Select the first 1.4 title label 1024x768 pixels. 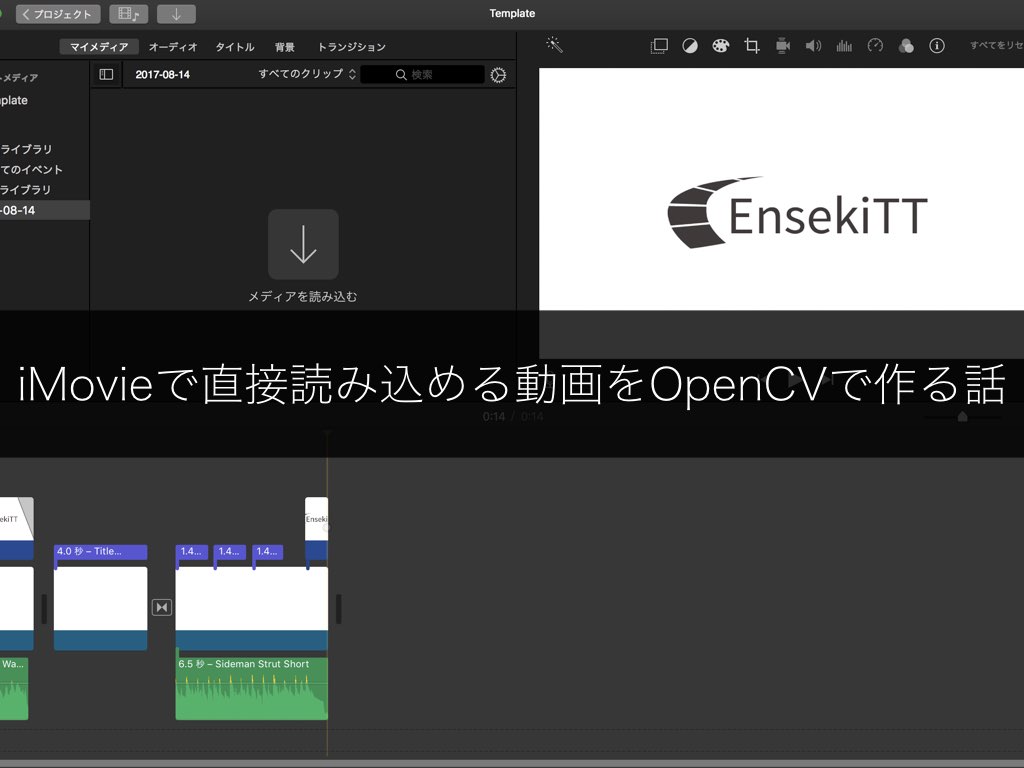click(x=192, y=552)
